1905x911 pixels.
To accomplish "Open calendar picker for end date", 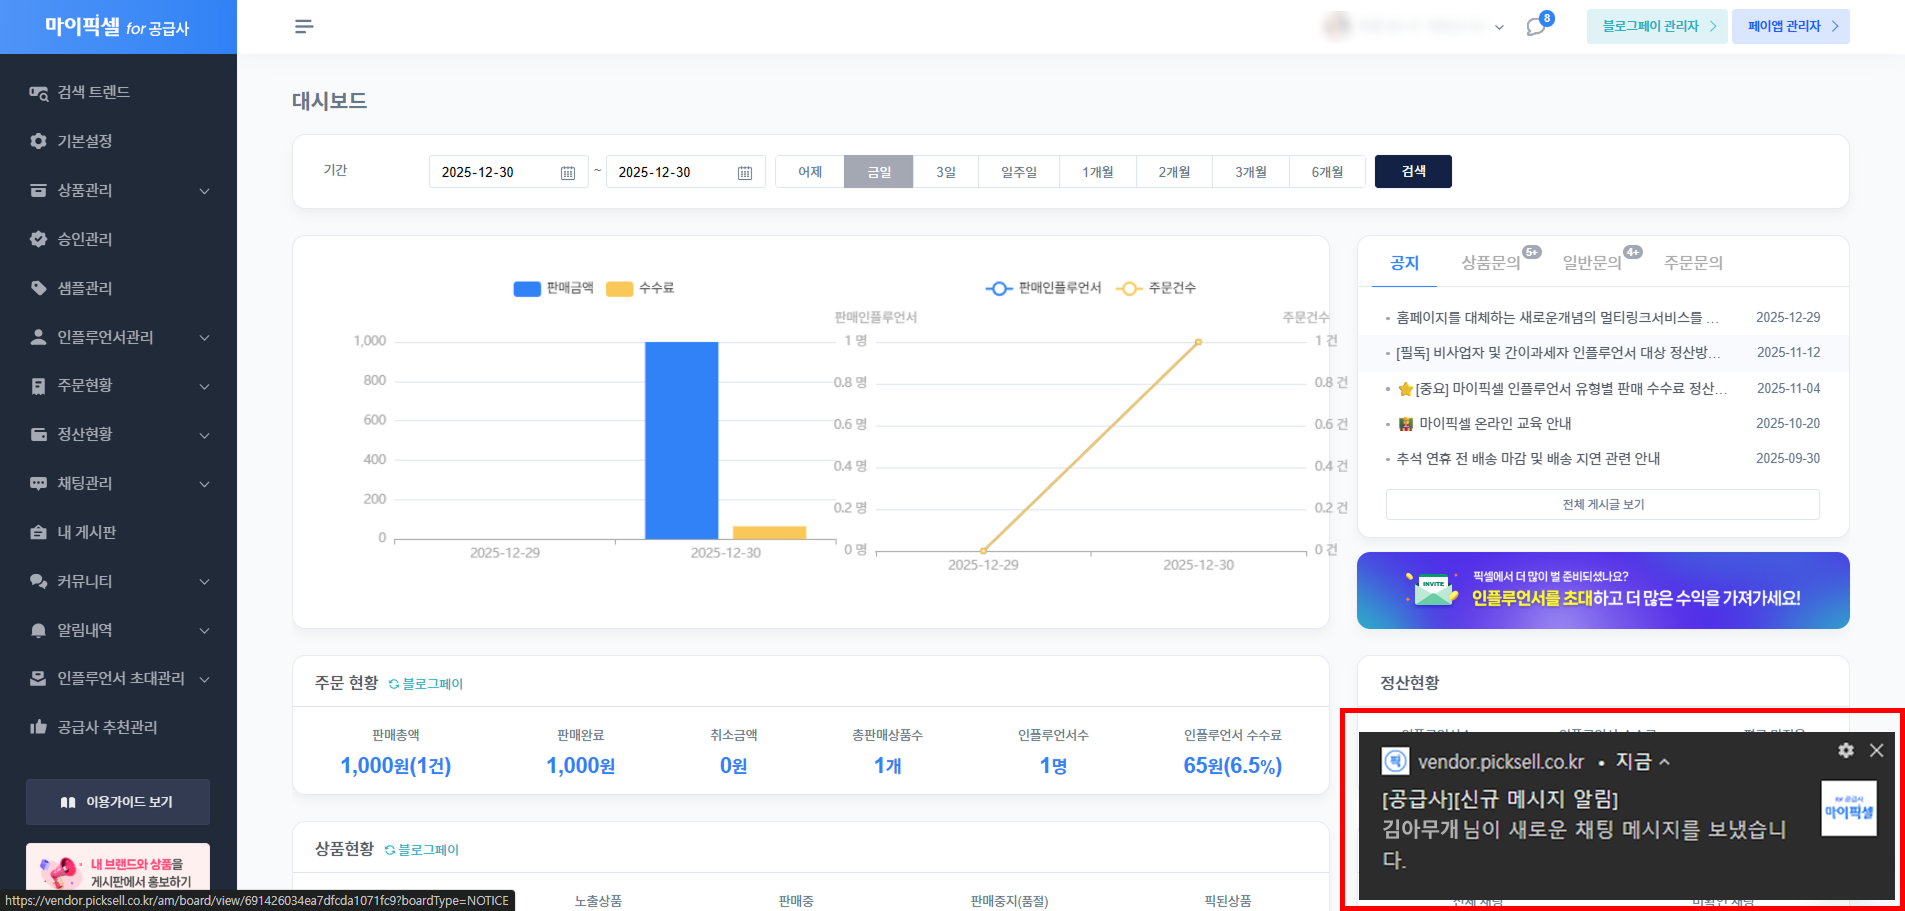I will coord(744,173).
